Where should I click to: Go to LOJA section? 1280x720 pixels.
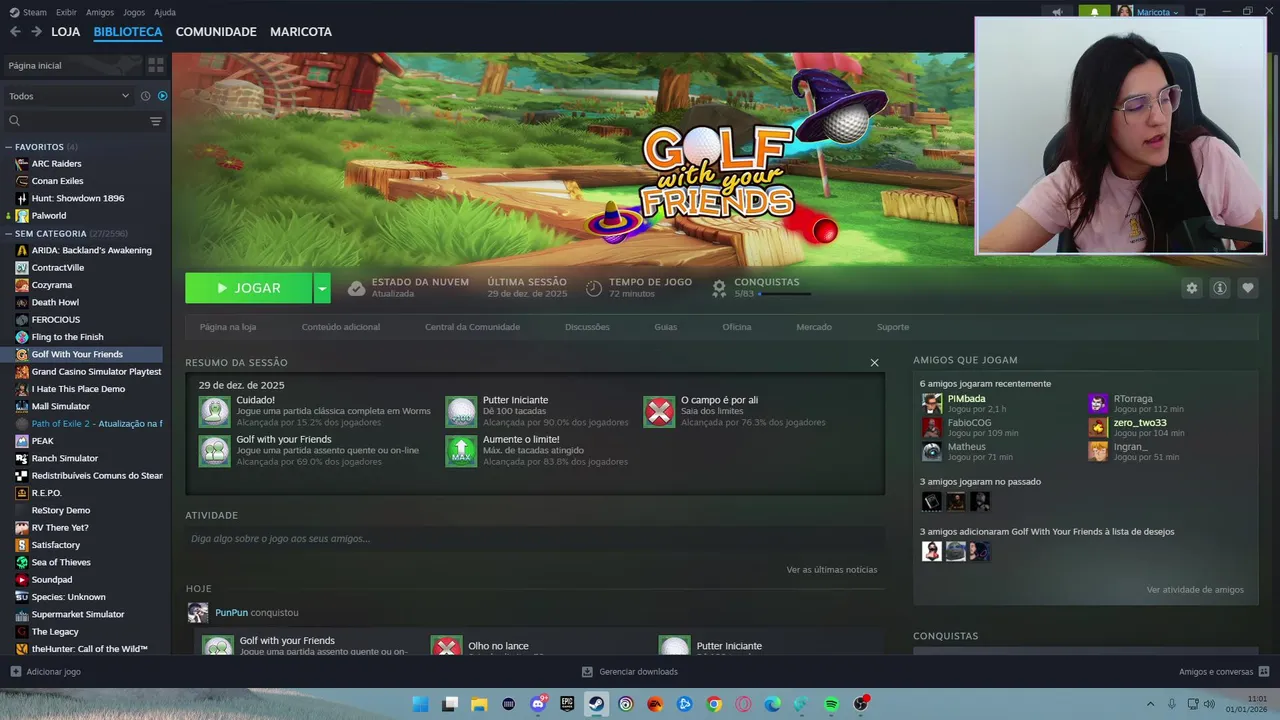[66, 32]
